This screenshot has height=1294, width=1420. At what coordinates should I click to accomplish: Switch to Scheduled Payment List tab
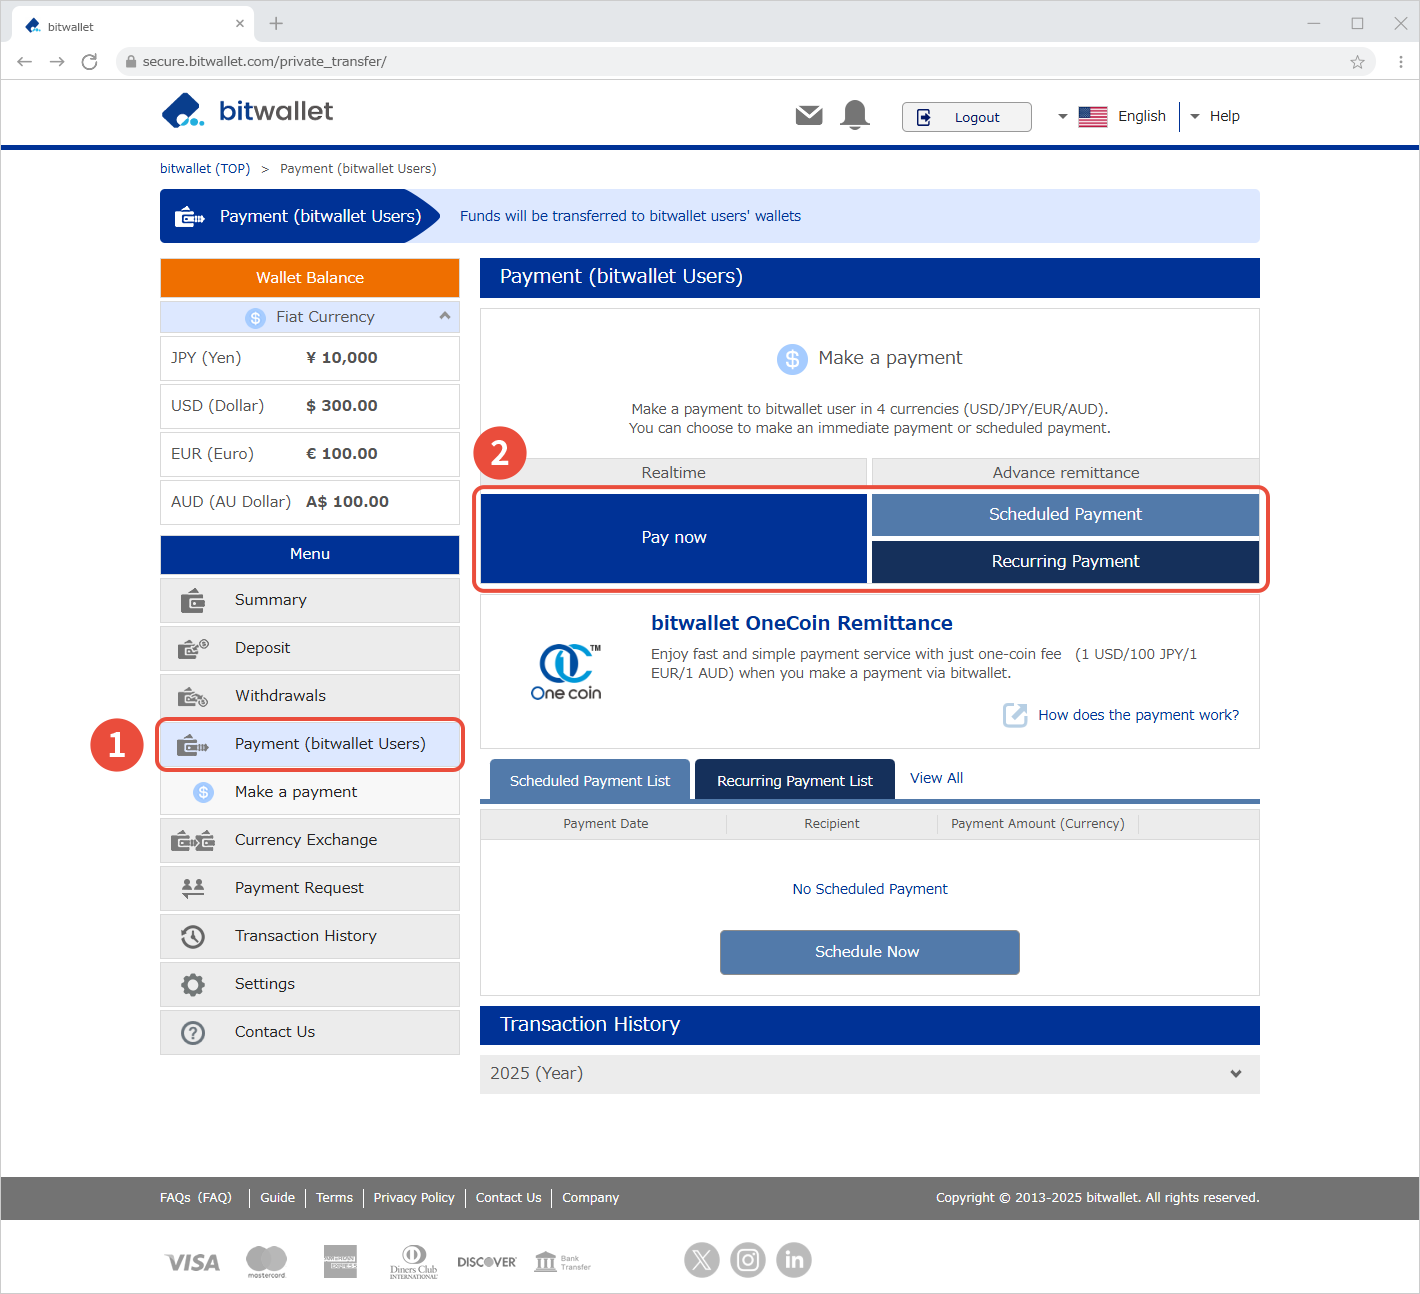point(590,780)
